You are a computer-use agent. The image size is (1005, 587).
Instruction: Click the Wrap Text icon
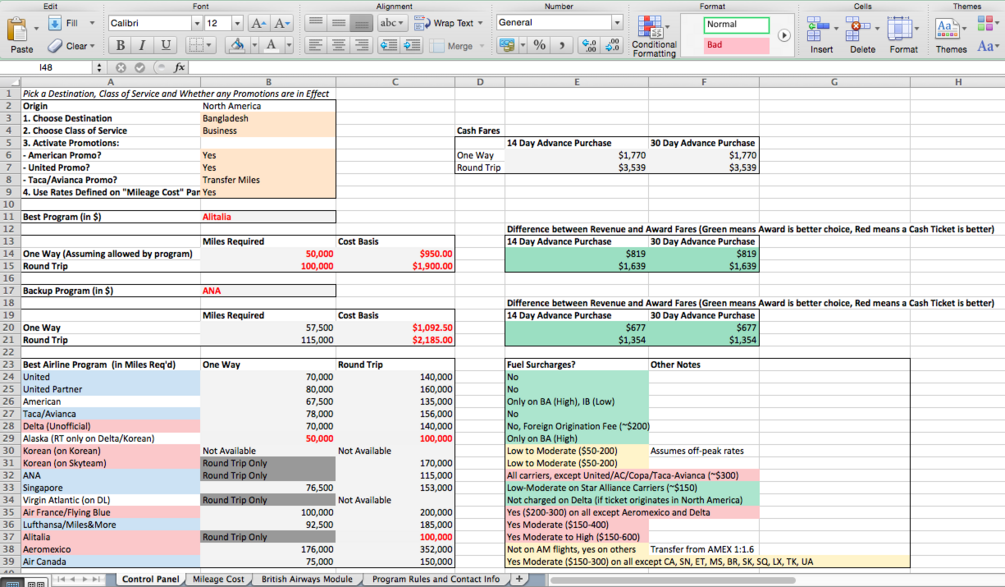tap(422, 23)
